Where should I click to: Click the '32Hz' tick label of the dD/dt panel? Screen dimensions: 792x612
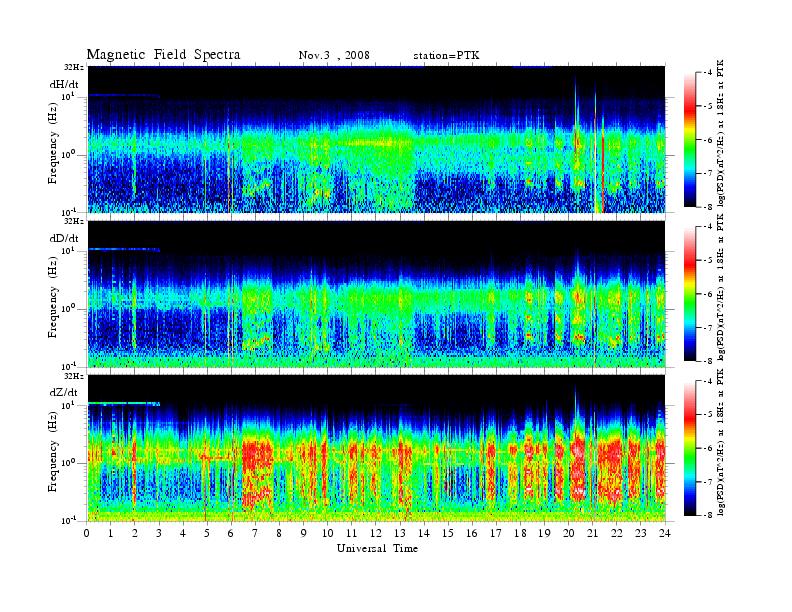pos(74,221)
